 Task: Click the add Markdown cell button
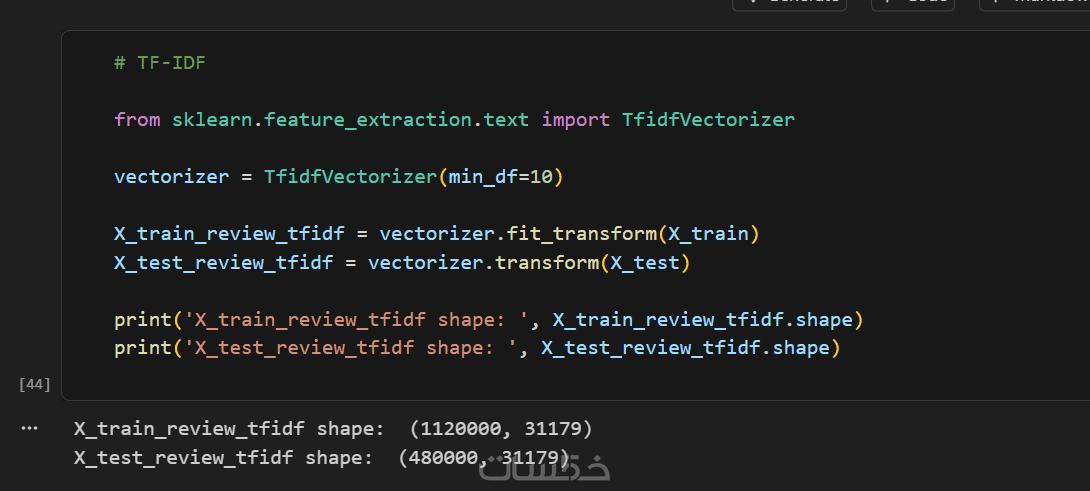pyautogui.click(x=1034, y=3)
